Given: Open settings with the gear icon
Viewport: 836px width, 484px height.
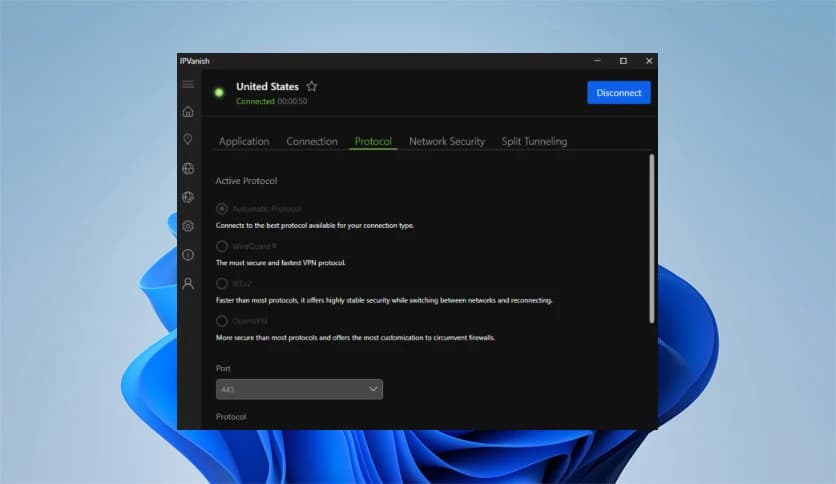Looking at the screenshot, I should pyautogui.click(x=188, y=226).
